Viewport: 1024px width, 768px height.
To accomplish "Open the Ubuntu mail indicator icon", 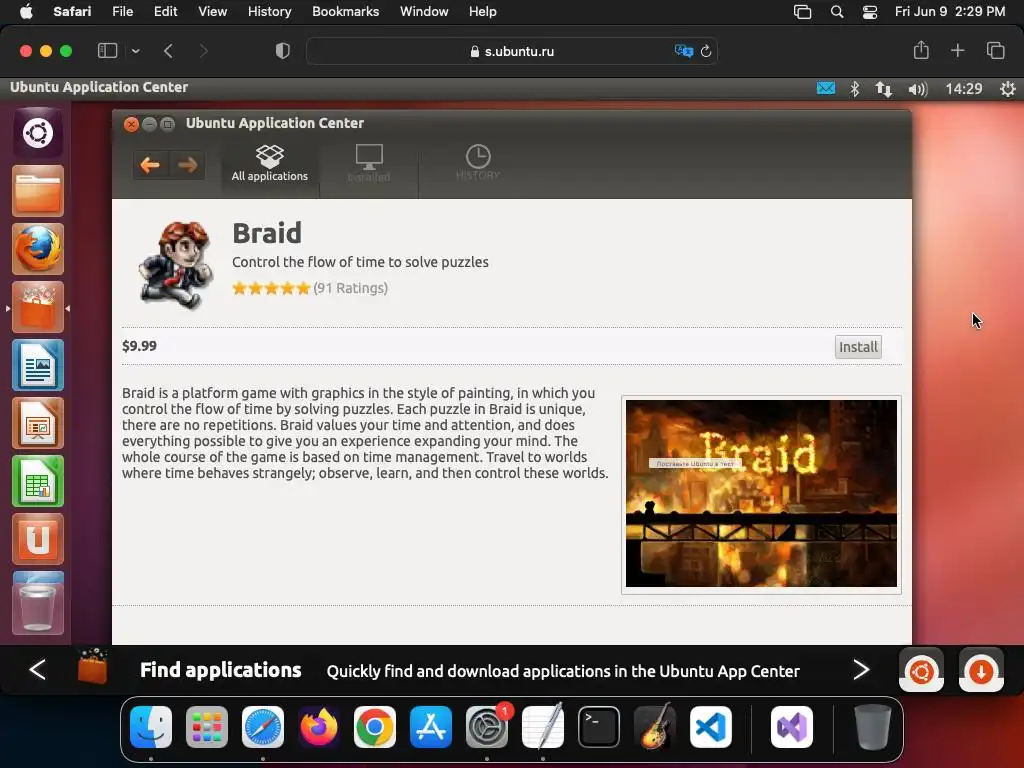I will [x=826, y=88].
